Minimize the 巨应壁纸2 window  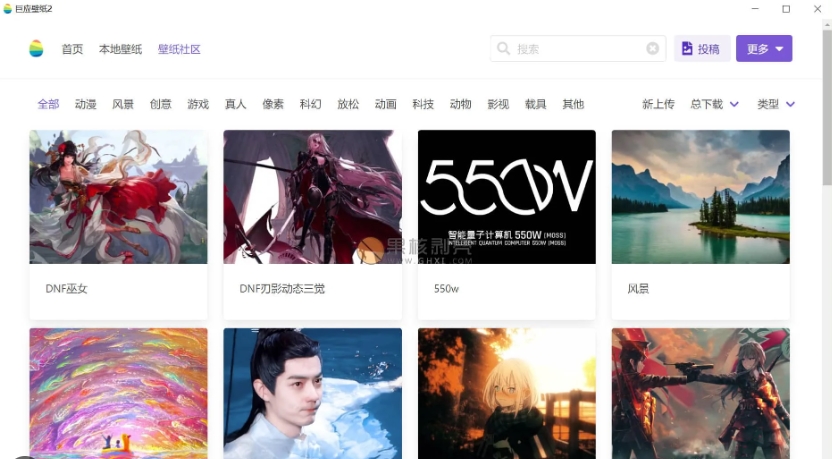(755, 9)
